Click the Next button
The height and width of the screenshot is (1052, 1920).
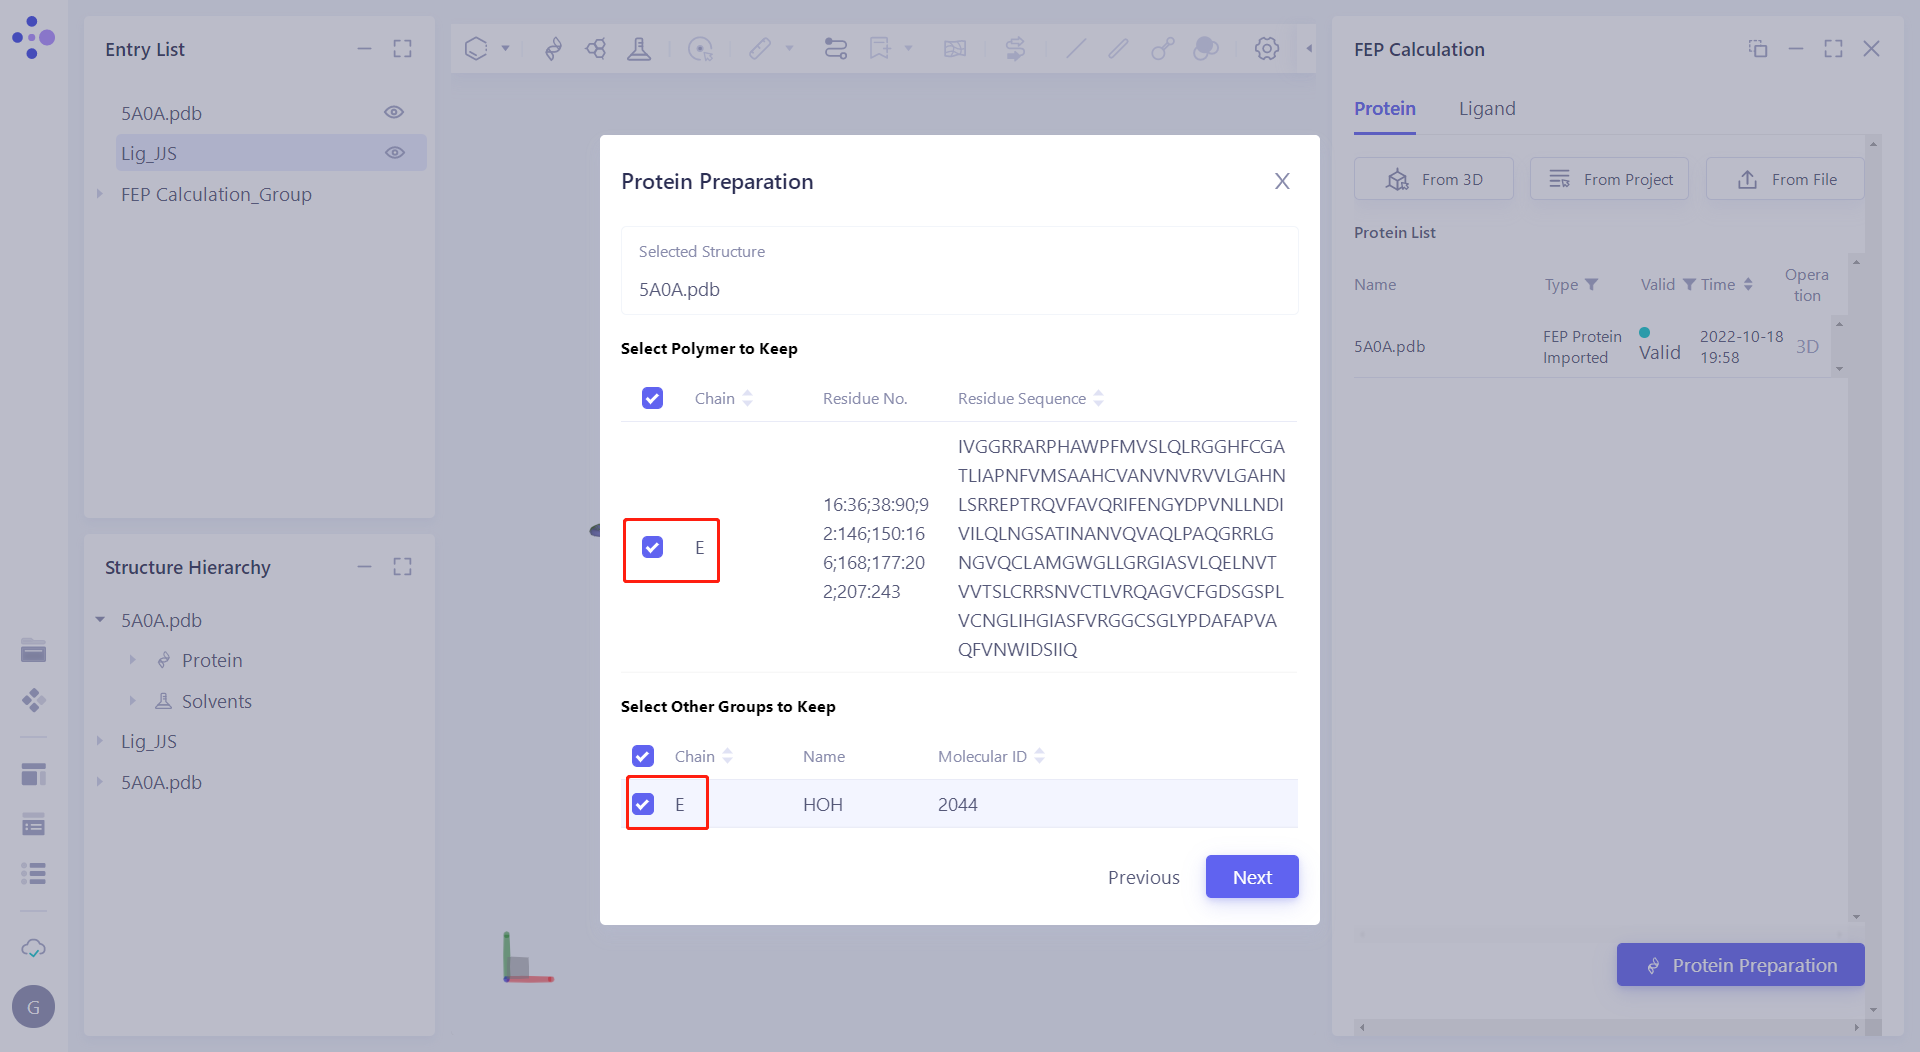tap(1251, 877)
